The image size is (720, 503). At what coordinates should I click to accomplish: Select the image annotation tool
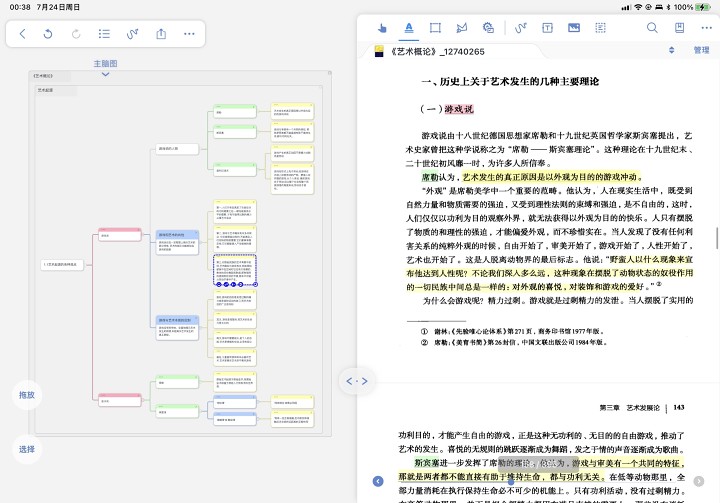pyautogui.click(x=574, y=28)
